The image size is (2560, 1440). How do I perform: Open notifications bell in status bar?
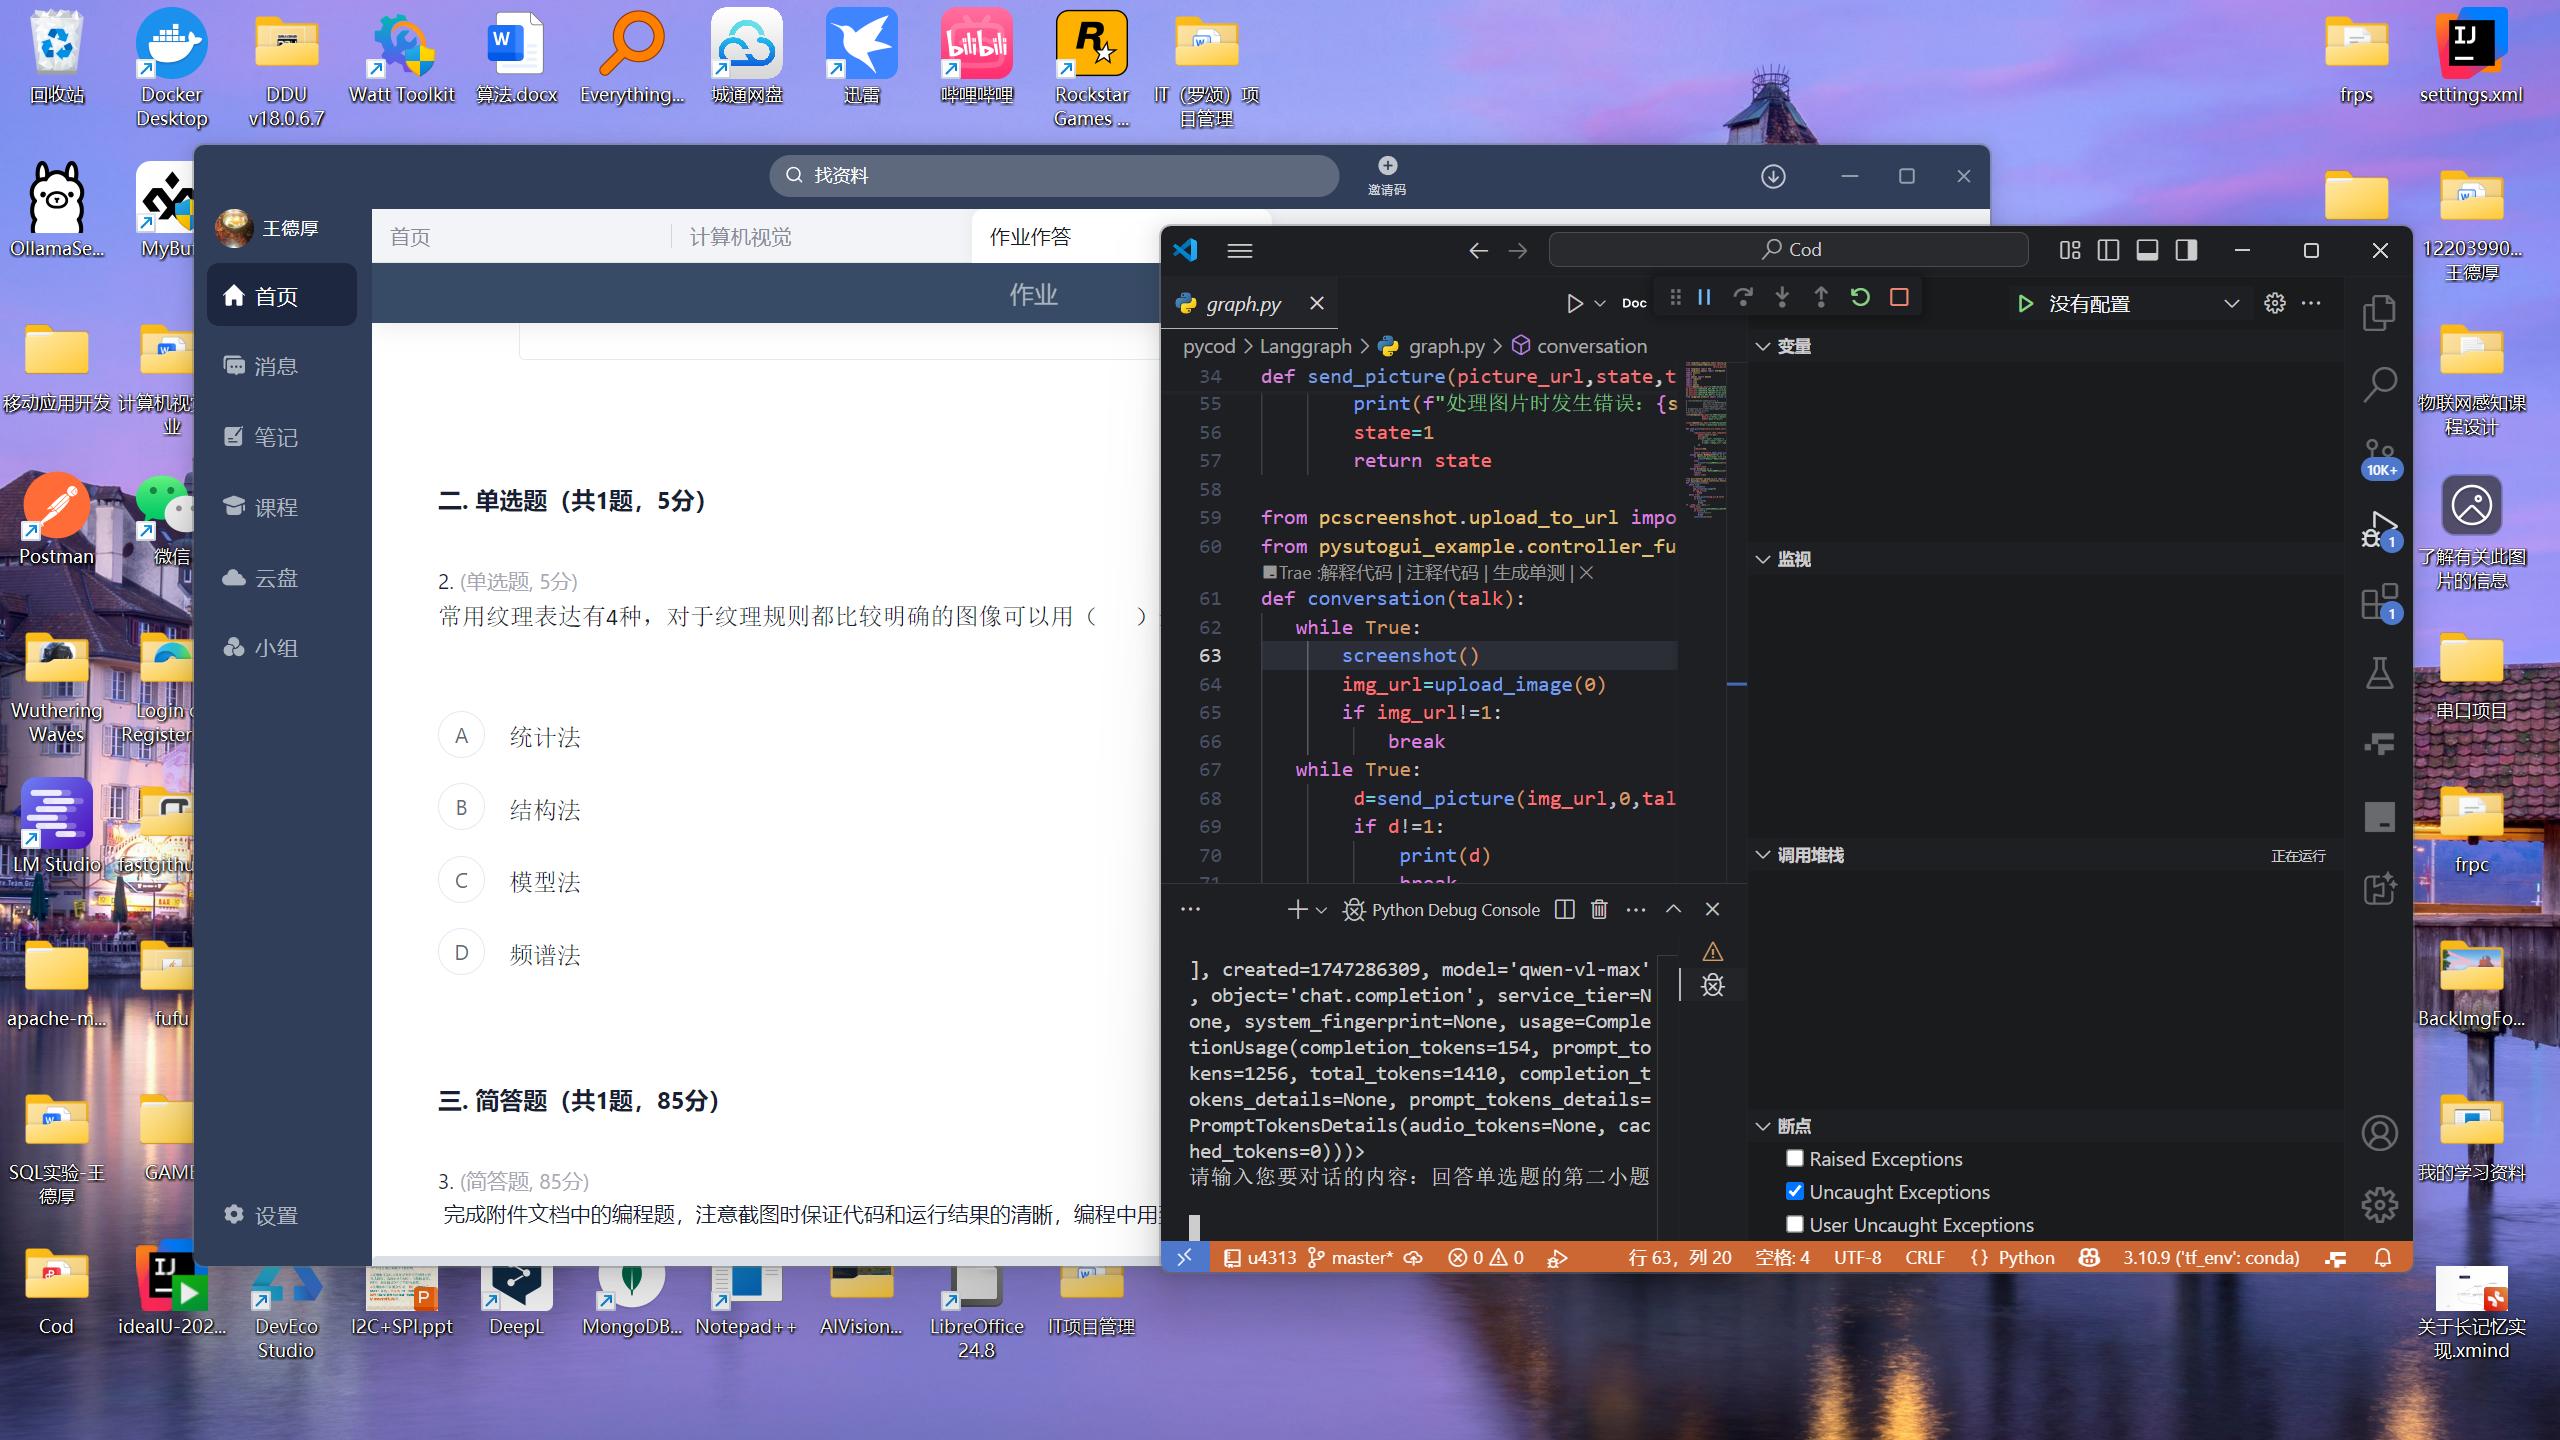(2383, 1258)
